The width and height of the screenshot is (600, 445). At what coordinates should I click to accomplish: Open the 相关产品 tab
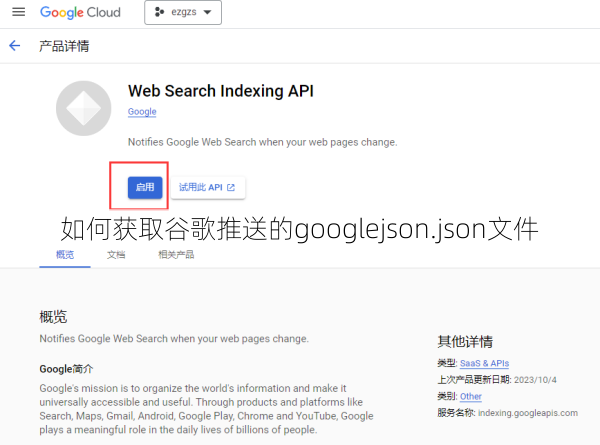(176, 255)
